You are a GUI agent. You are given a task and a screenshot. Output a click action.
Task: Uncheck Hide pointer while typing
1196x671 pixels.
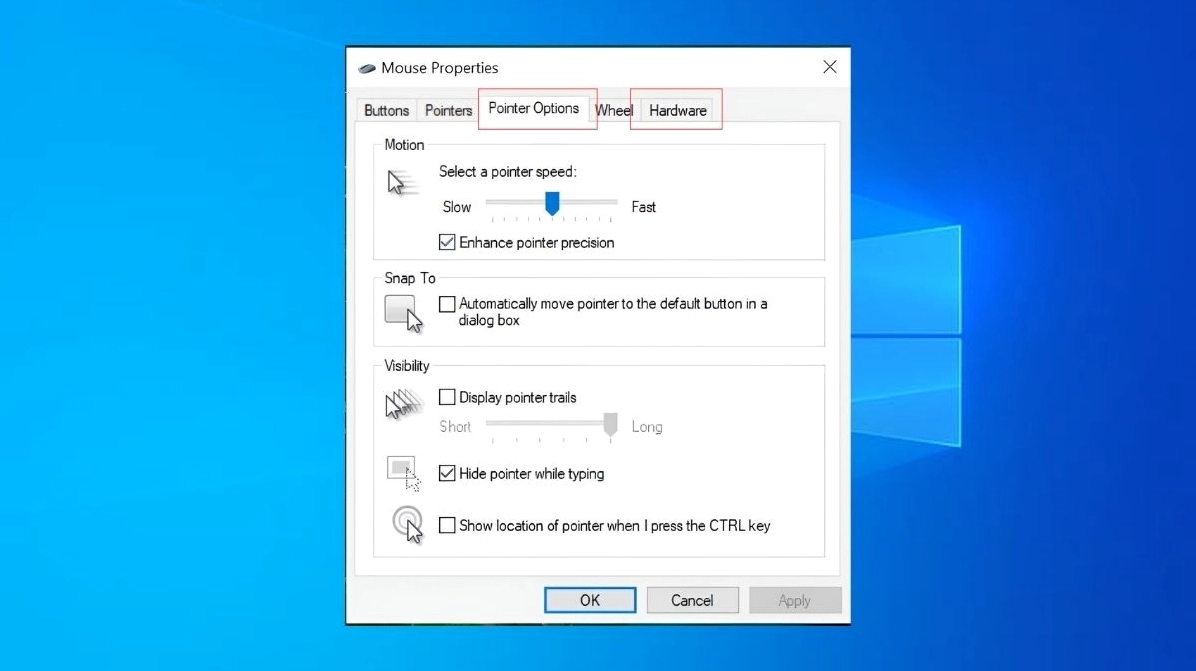click(447, 474)
